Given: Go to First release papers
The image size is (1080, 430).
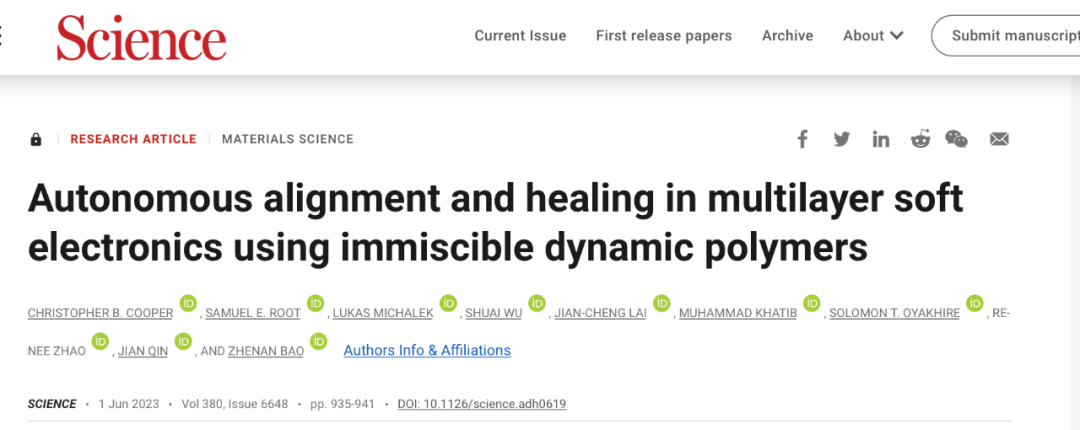Looking at the screenshot, I should (x=664, y=36).
